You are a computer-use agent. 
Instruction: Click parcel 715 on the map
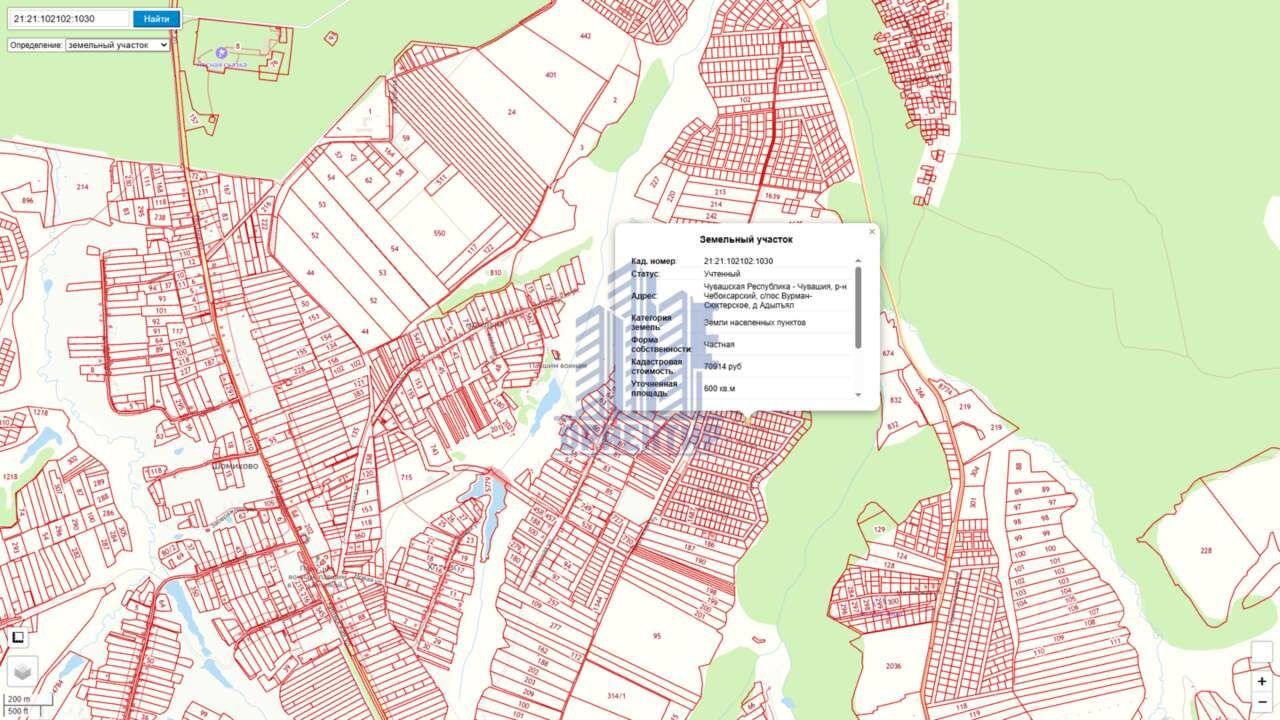pyautogui.click(x=406, y=479)
